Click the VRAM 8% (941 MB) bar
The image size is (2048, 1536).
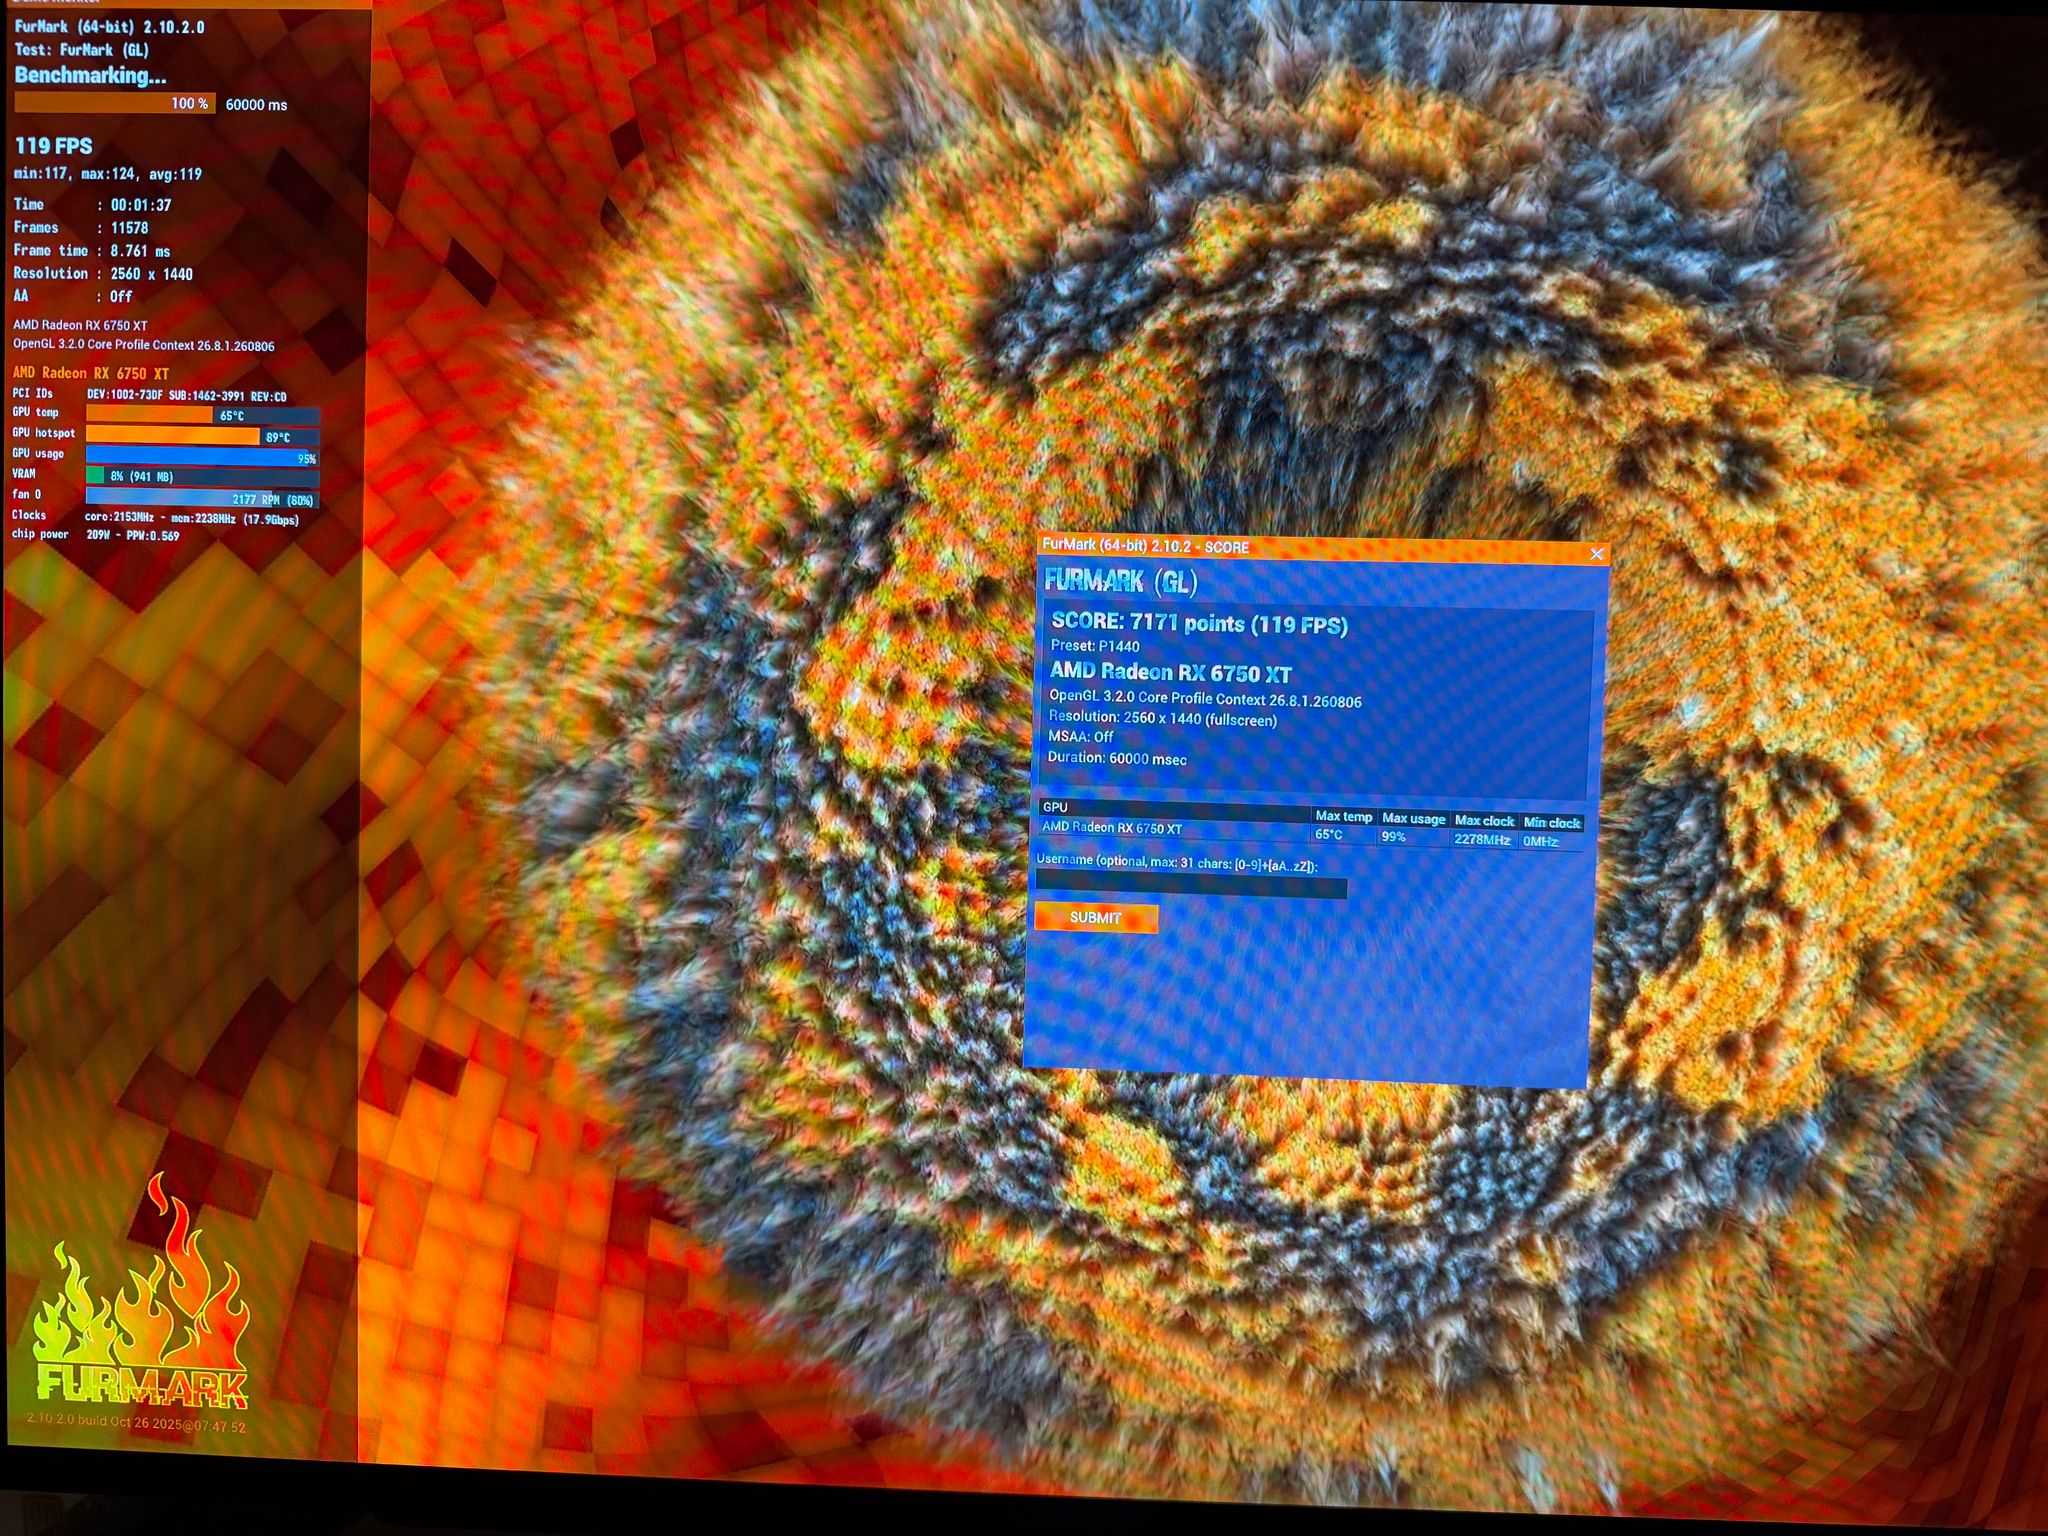[203, 476]
